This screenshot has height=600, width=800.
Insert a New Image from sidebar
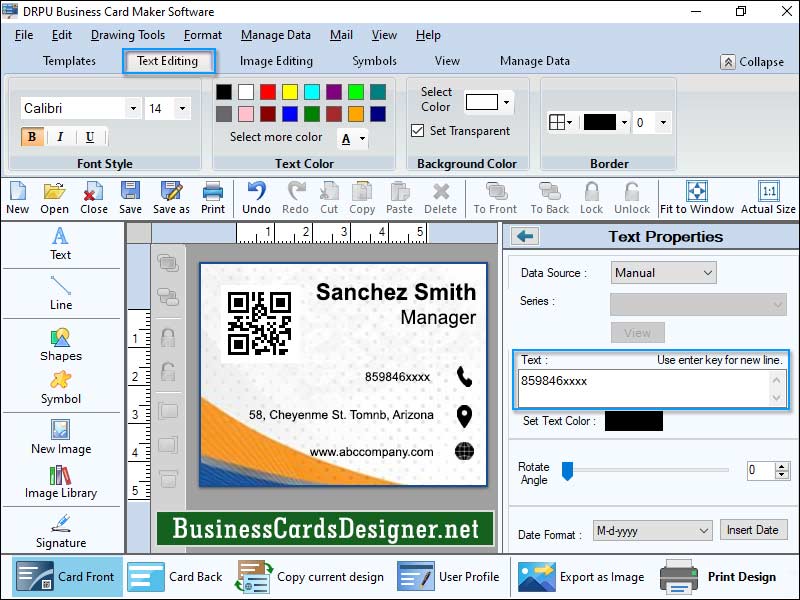[61, 437]
